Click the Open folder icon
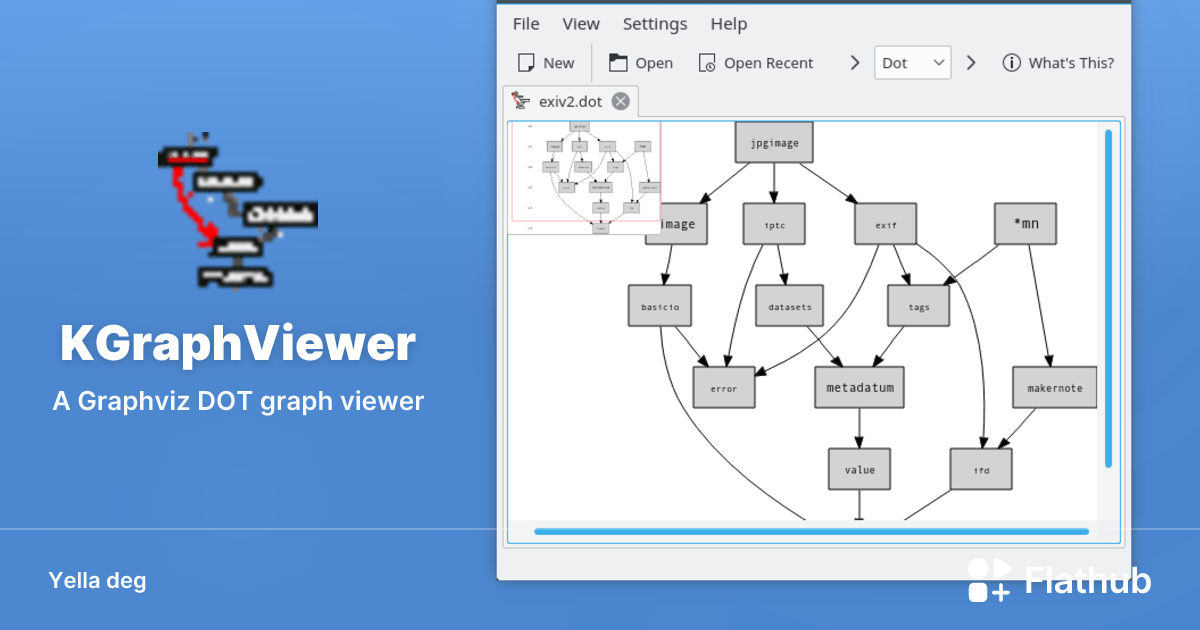 616,62
